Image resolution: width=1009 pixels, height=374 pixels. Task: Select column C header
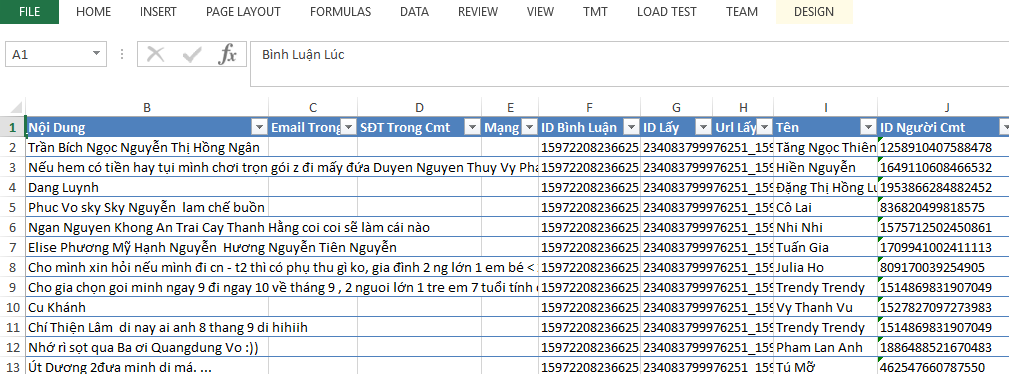coord(313,108)
